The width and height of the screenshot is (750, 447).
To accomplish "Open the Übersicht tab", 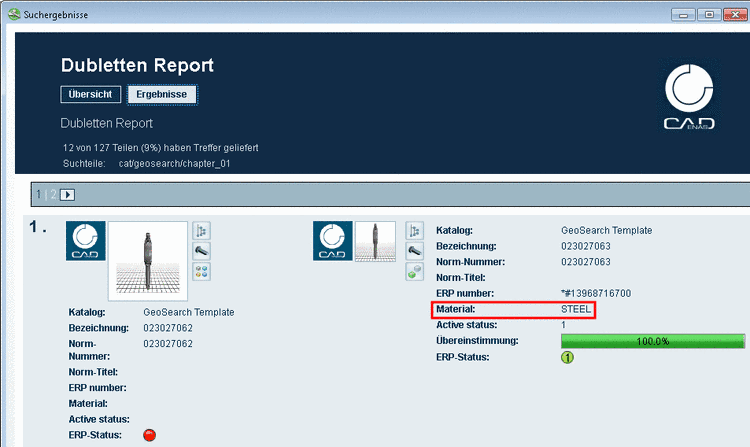I will [x=90, y=94].
